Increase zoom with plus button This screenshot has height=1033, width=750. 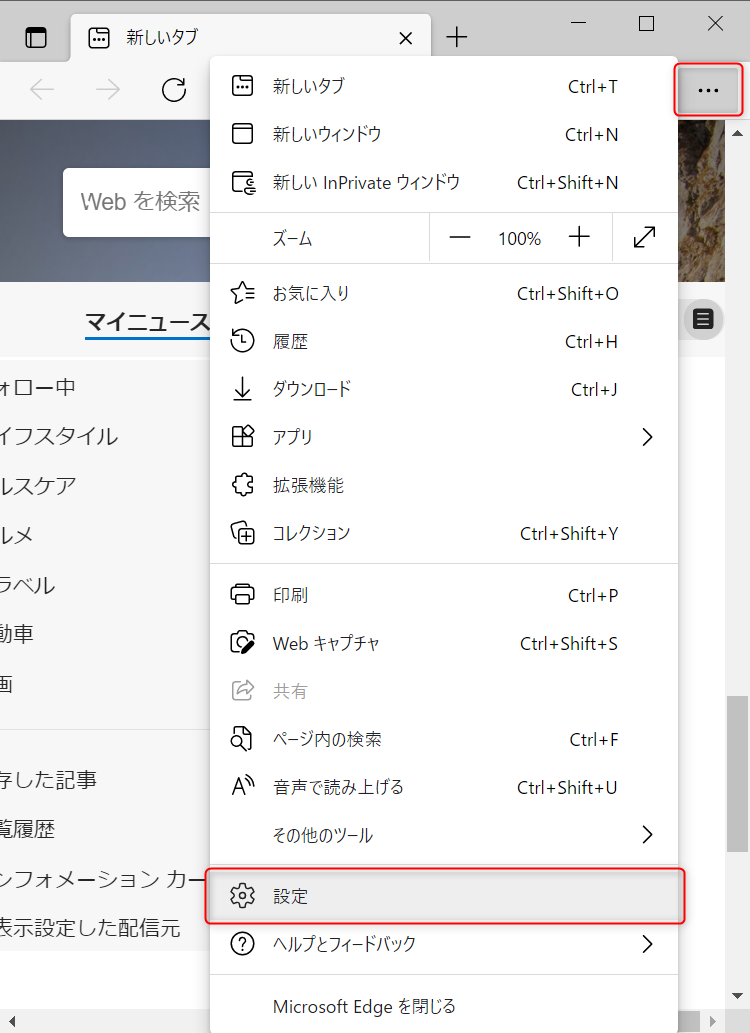(x=579, y=237)
